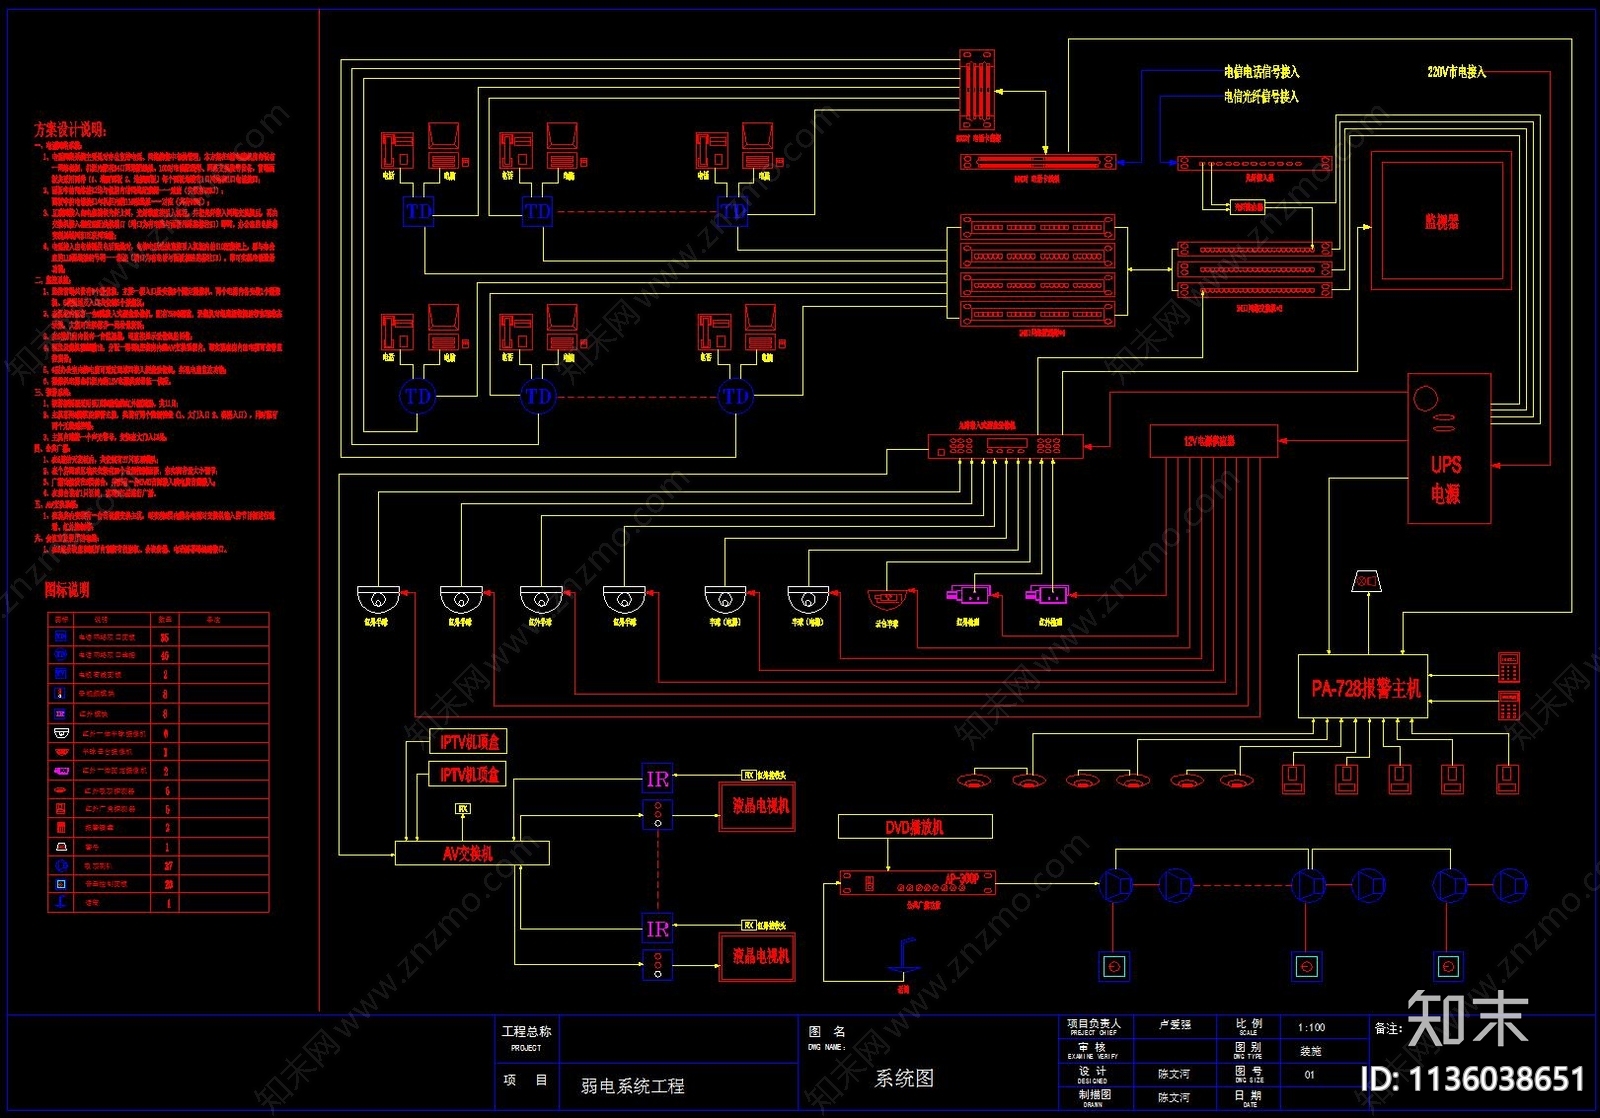This screenshot has height=1118, width=1600.
Task: Select the 方案设计说明 heading
Action: click(x=70, y=130)
